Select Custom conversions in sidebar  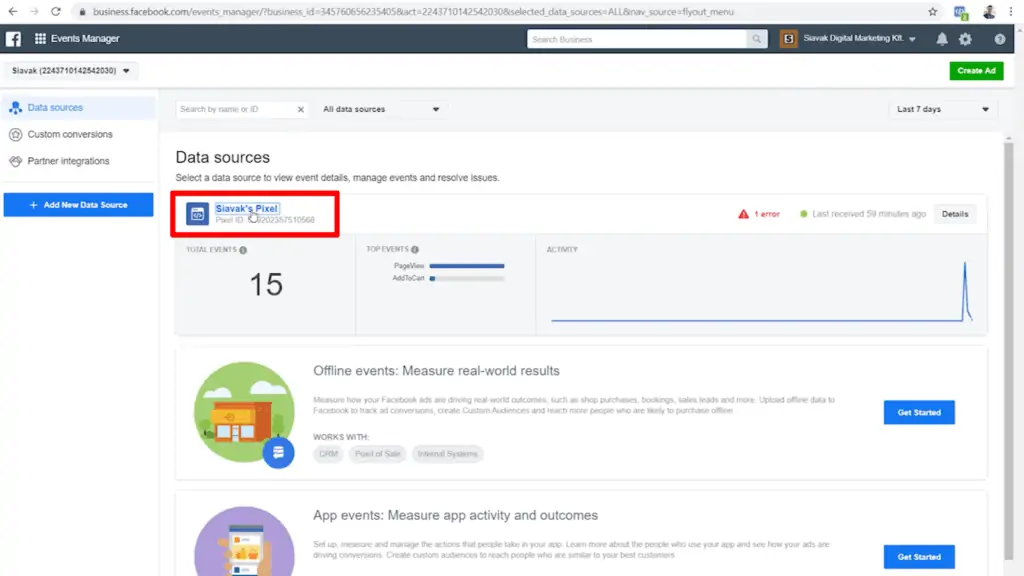(70, 134)
